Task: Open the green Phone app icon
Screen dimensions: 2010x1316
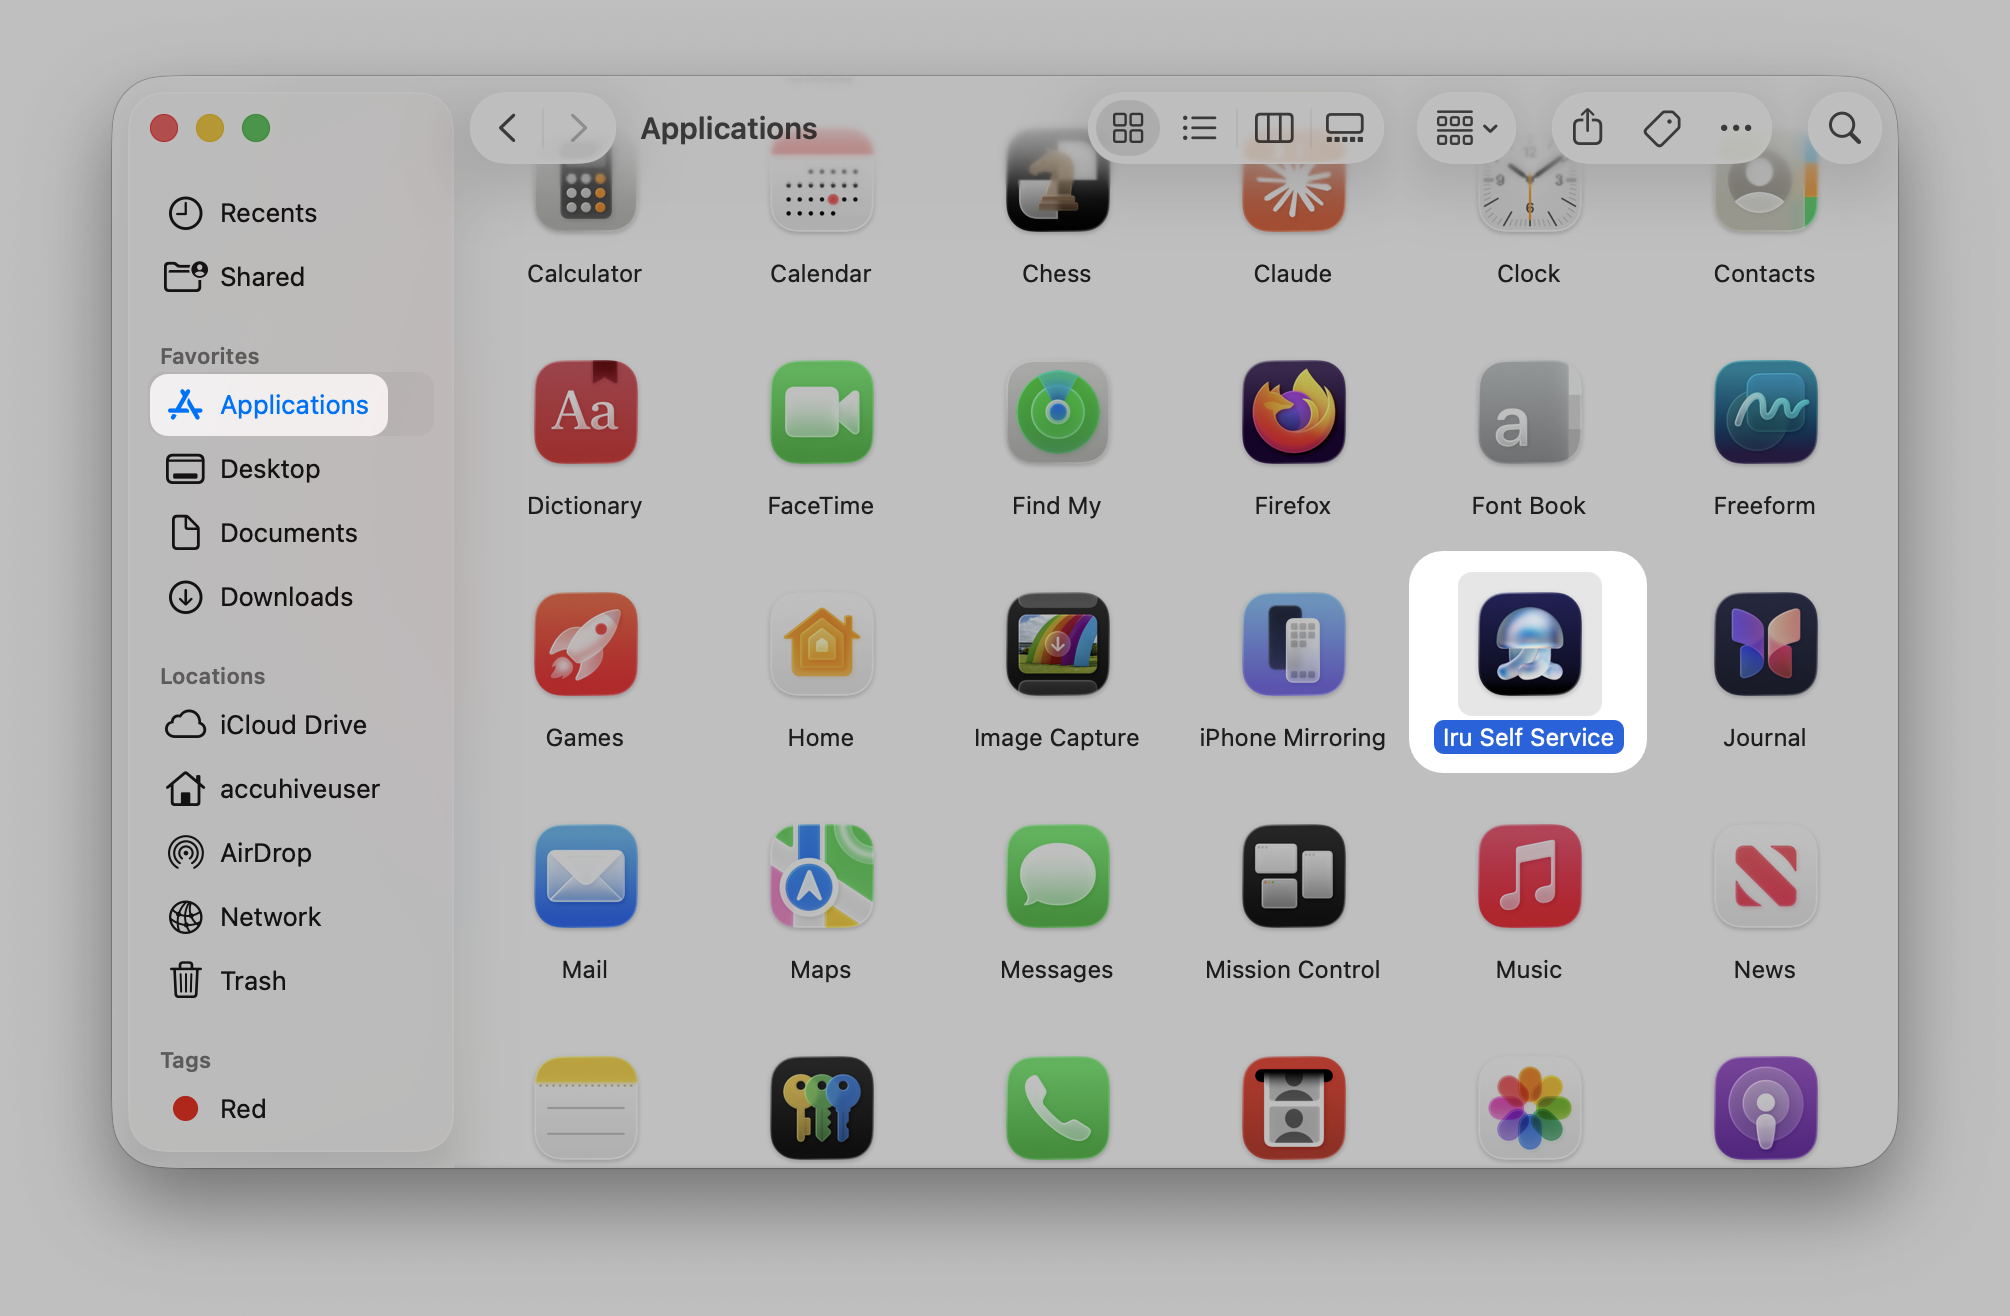Action: pos(1057,1108)
